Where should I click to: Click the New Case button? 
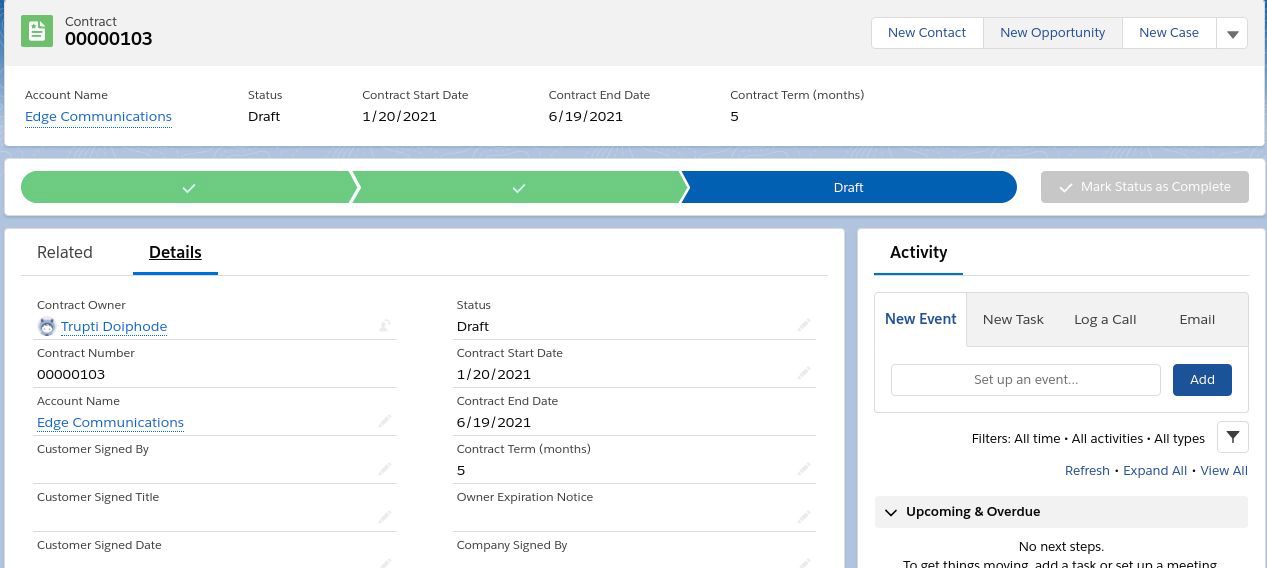(1168, 33)
